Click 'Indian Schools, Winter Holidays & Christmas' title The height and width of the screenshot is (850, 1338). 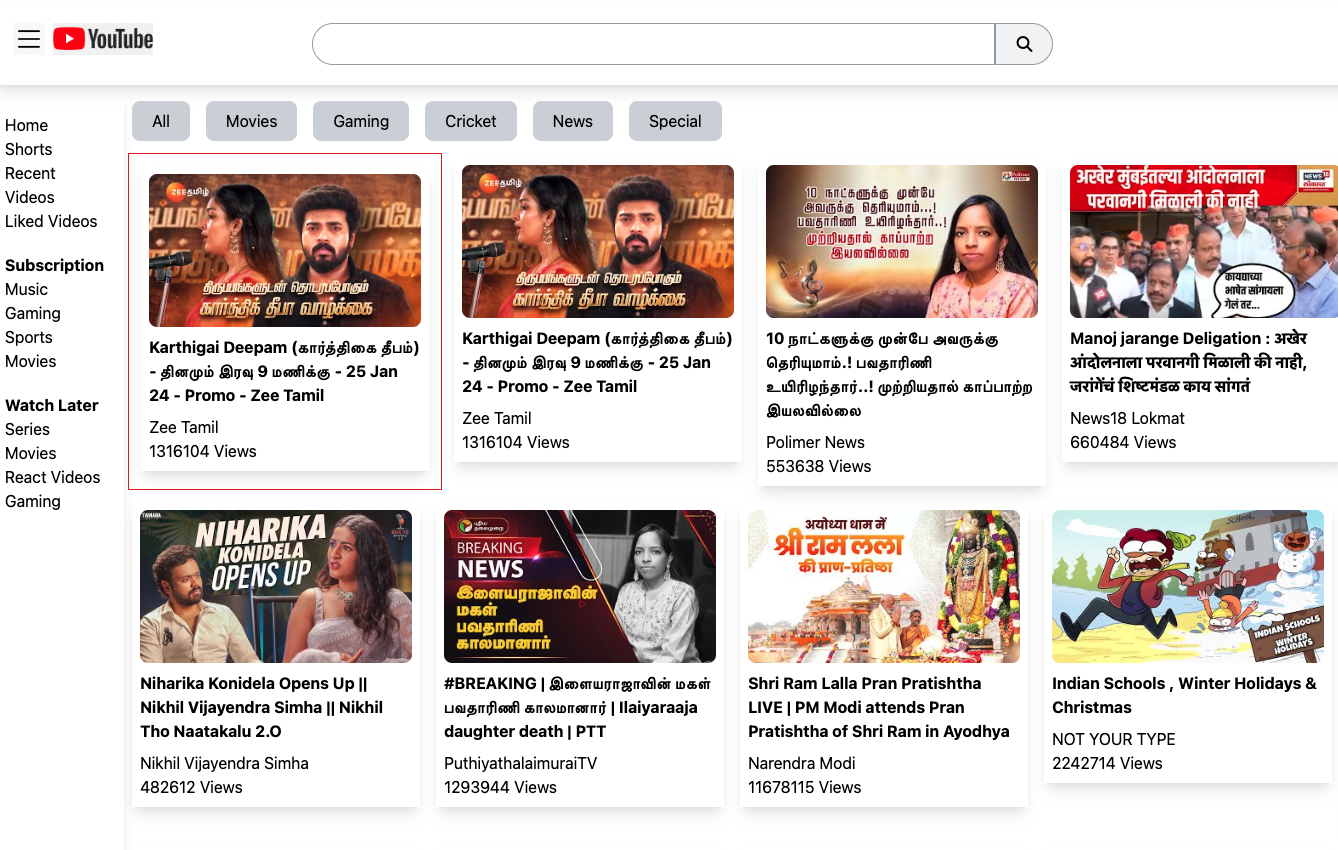1184,695
